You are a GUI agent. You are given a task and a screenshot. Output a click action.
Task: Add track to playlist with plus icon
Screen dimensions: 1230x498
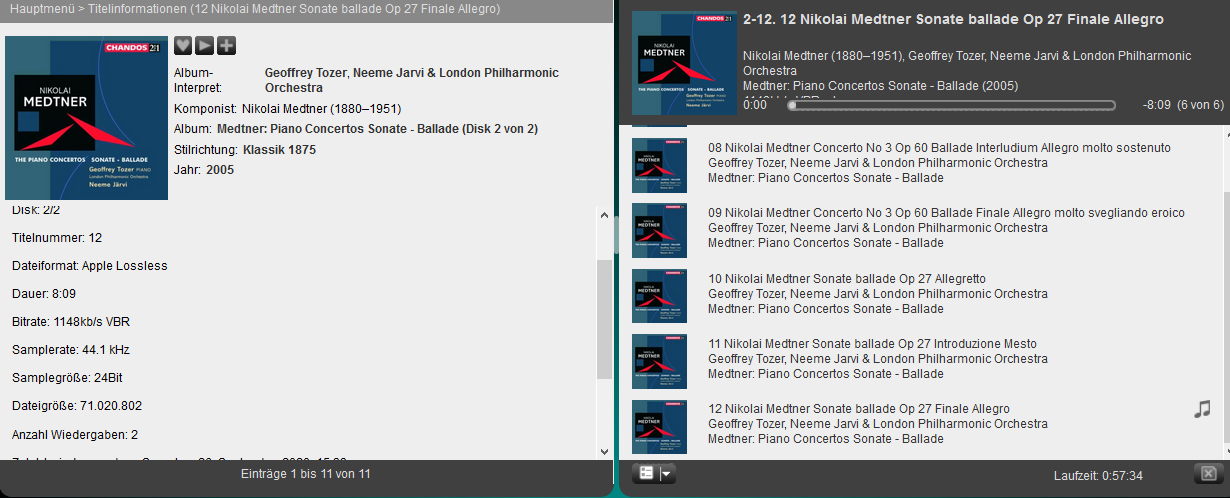[x=227, y=45]
